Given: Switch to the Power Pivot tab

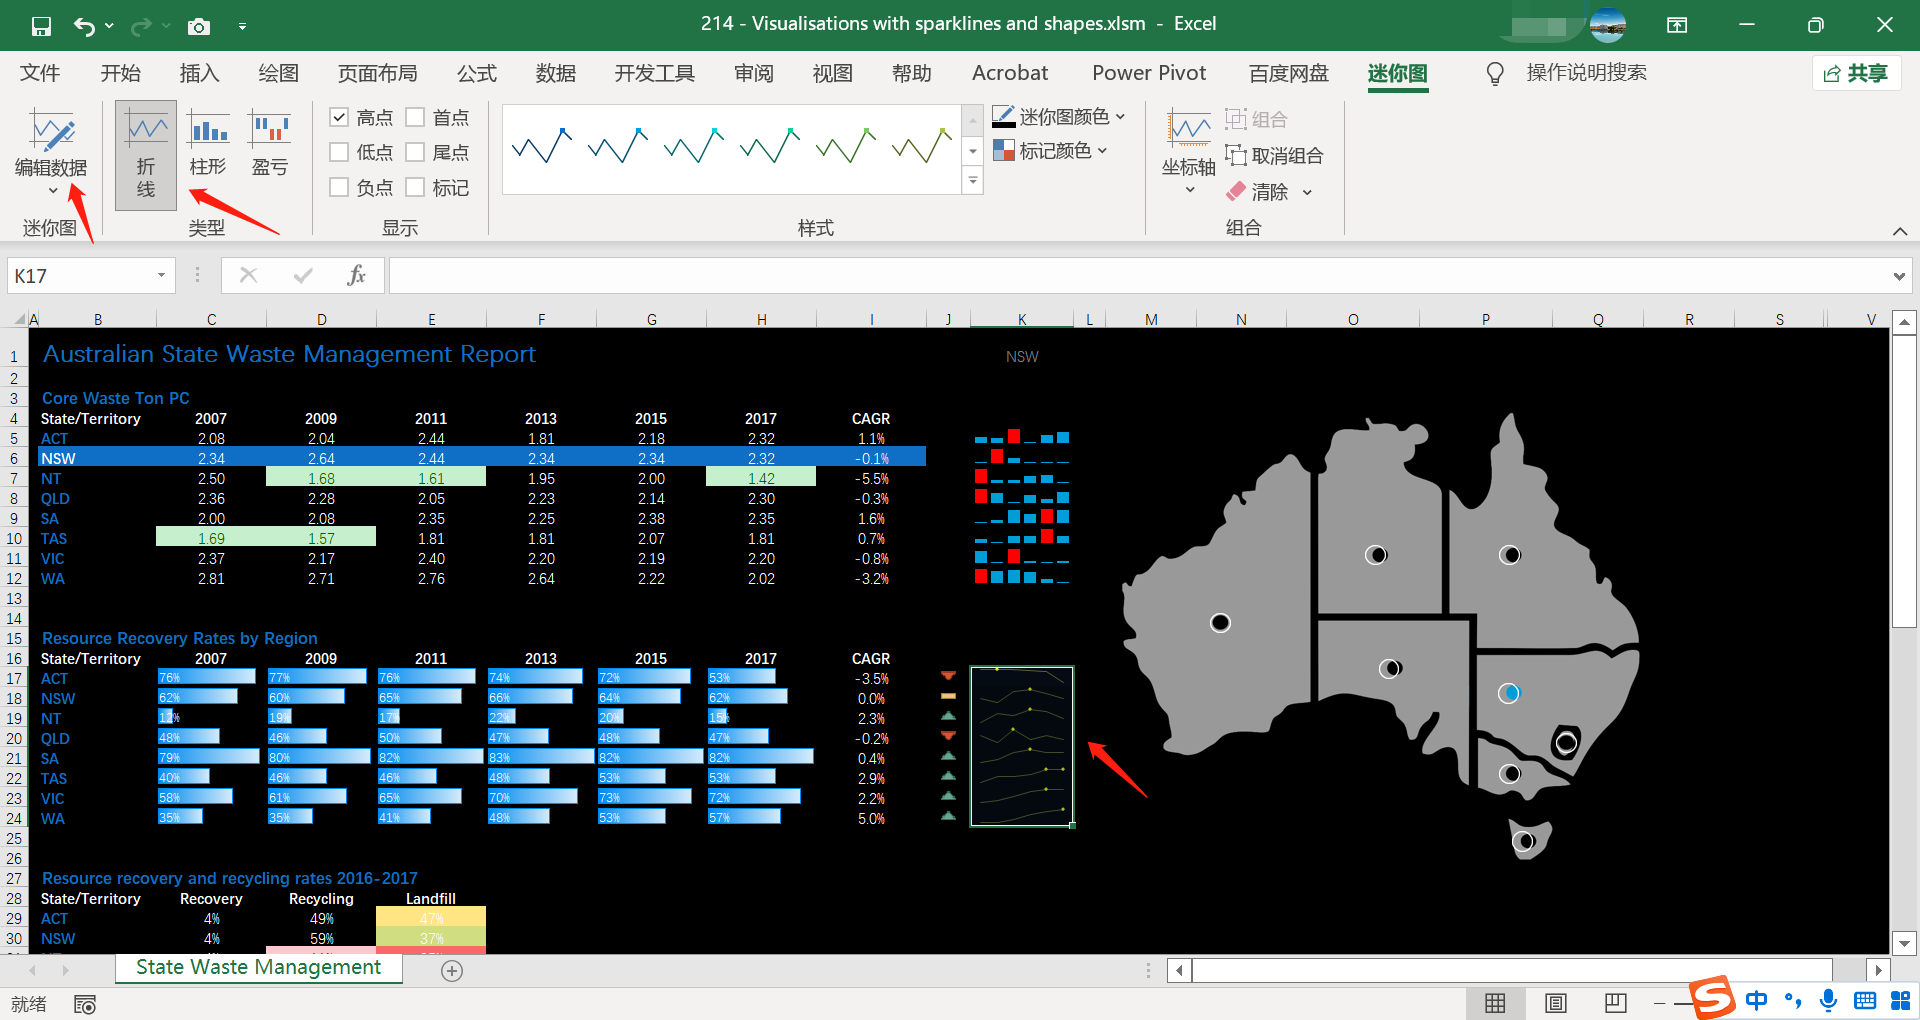Looking at the screenshot, I should click(1149, 73).
